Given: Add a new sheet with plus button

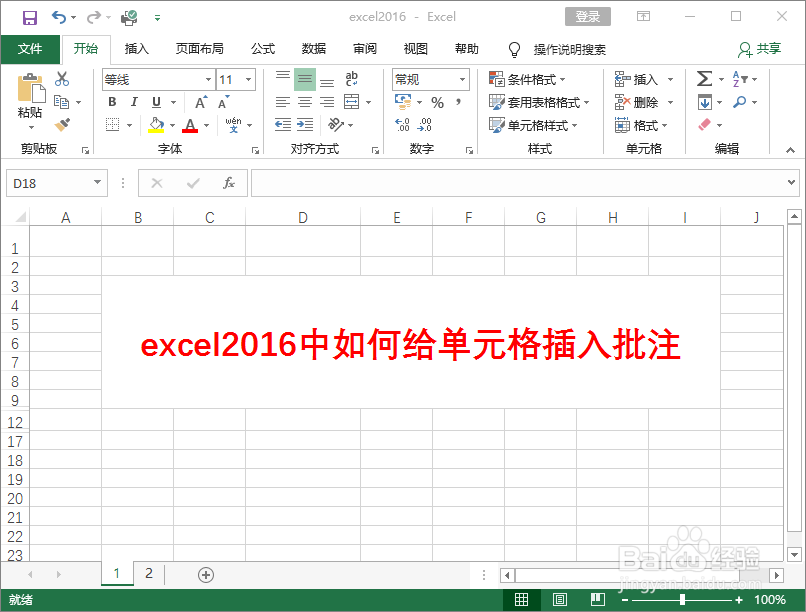Looking at the screenshot, I should (206, 574).
